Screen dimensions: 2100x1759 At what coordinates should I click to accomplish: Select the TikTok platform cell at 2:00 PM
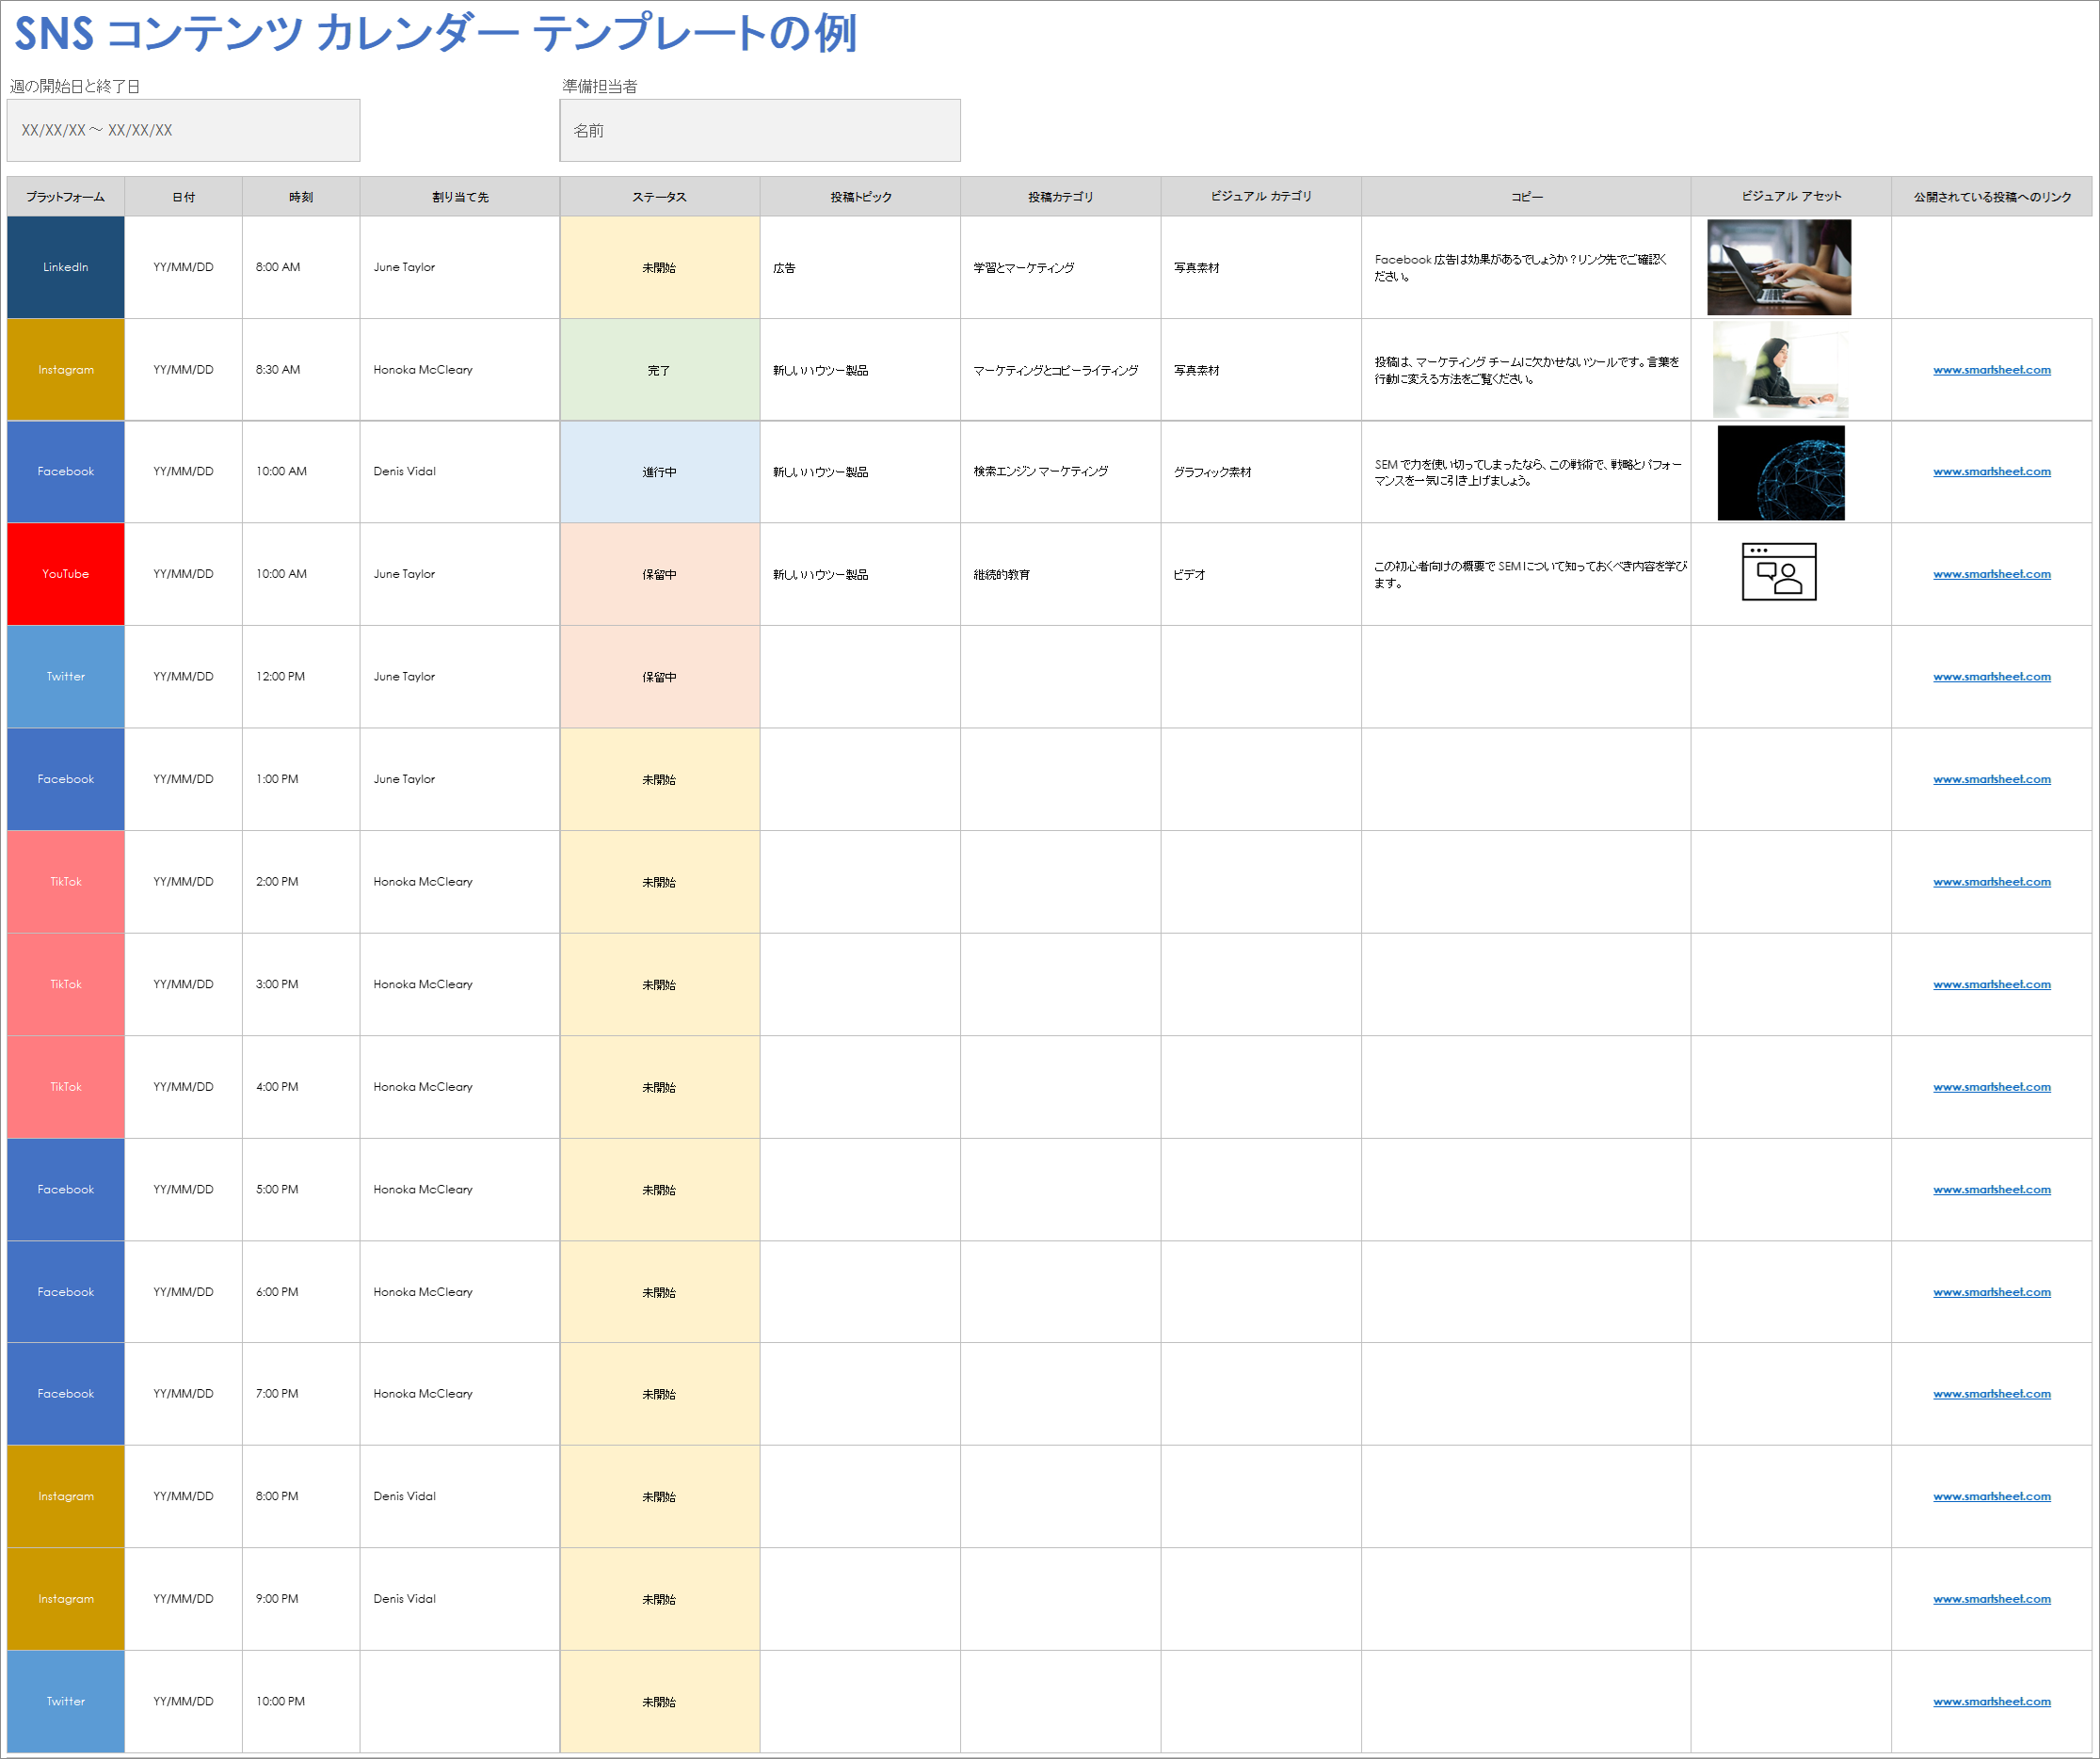pos(64,882)
